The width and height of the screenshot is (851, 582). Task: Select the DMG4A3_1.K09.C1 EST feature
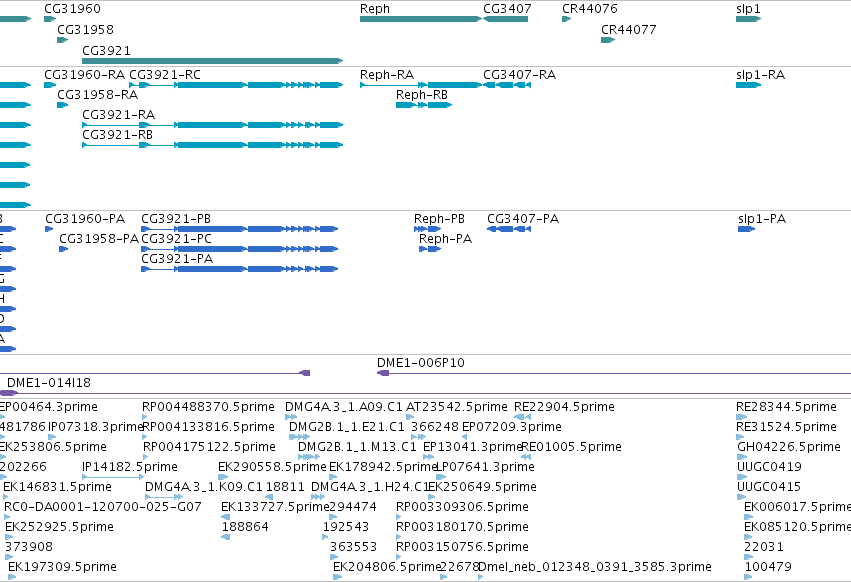pyautogui.click(x=164, y=497)
